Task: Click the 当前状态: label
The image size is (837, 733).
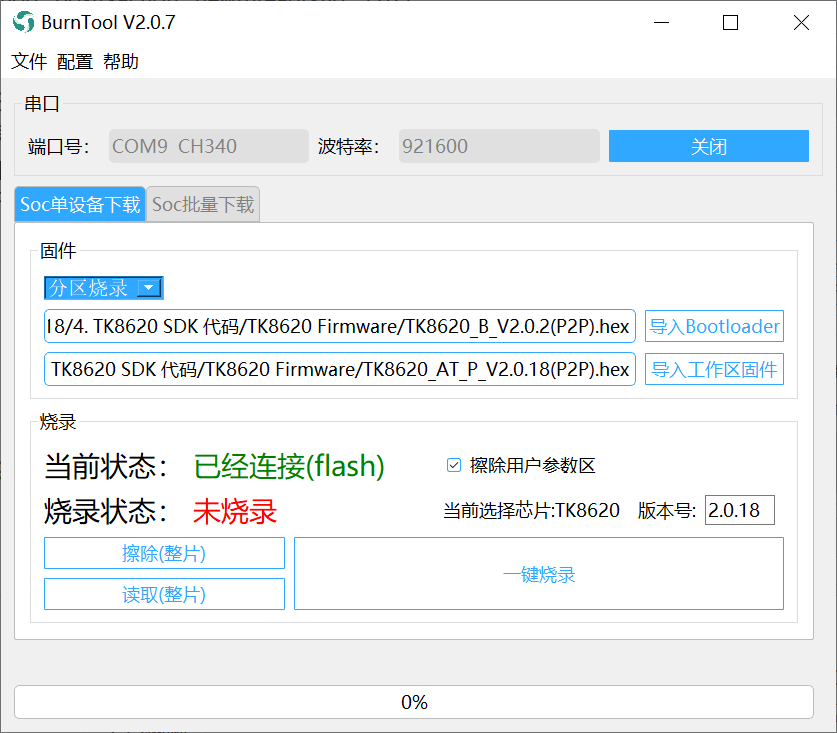Action: 106,467
